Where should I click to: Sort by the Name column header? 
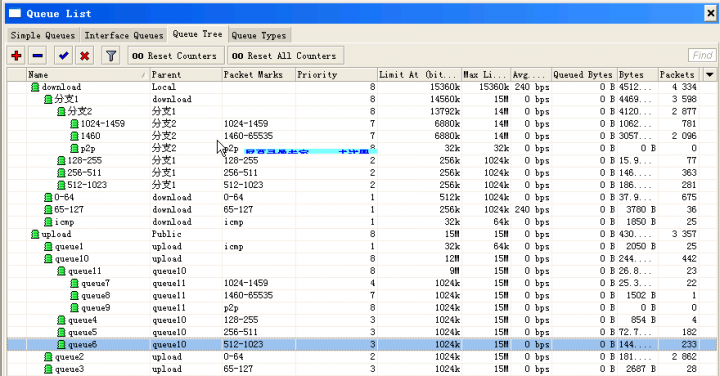click(87, 74)
